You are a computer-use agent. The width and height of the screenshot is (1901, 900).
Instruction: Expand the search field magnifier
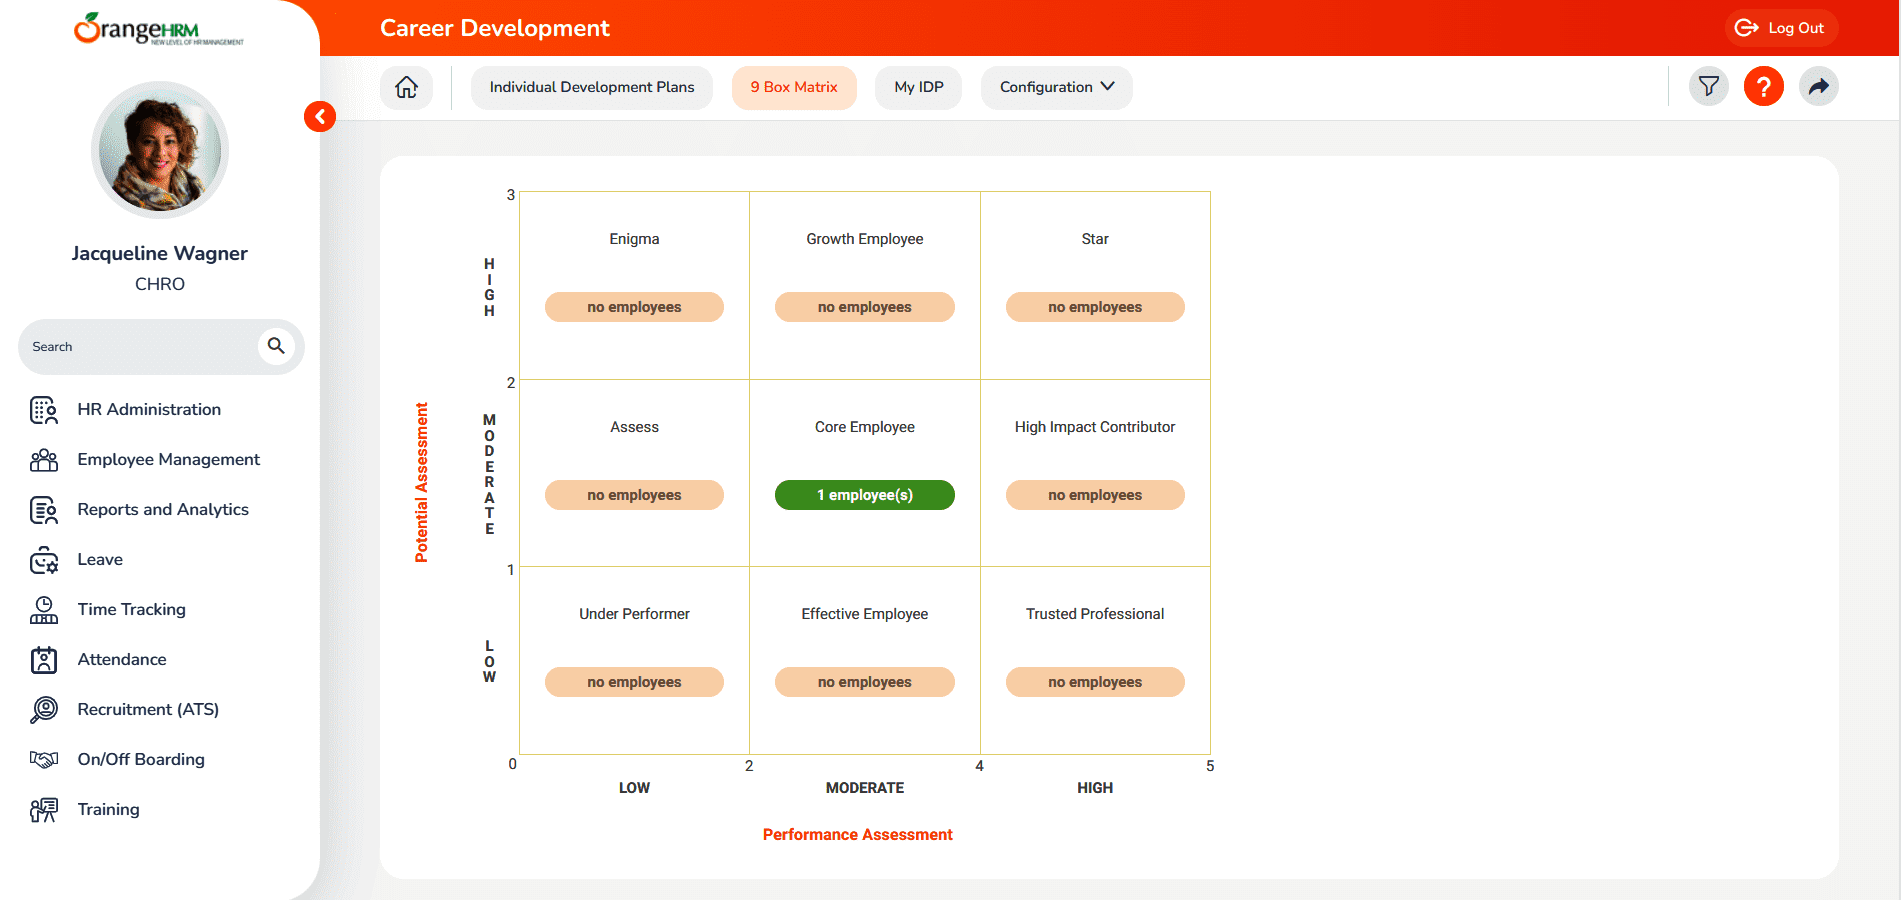click(276, 346)
